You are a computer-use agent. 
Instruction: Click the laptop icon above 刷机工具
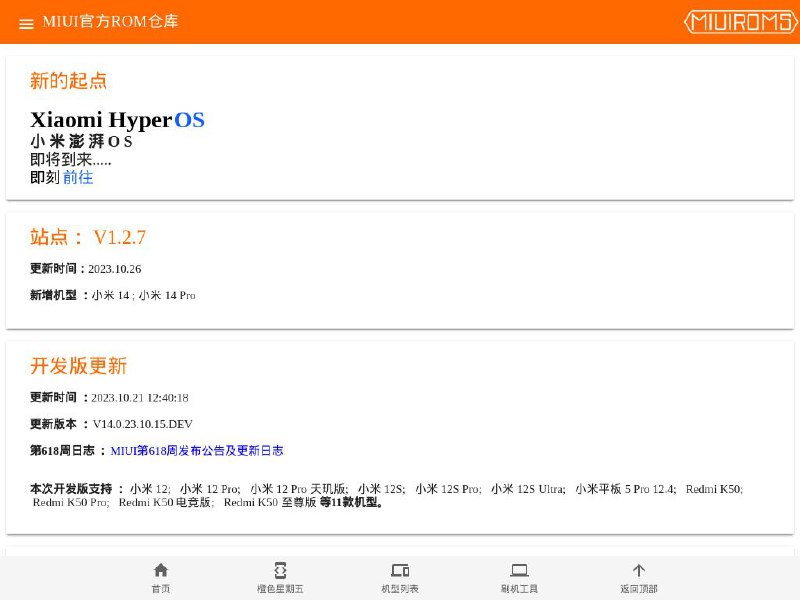(518, 568)
